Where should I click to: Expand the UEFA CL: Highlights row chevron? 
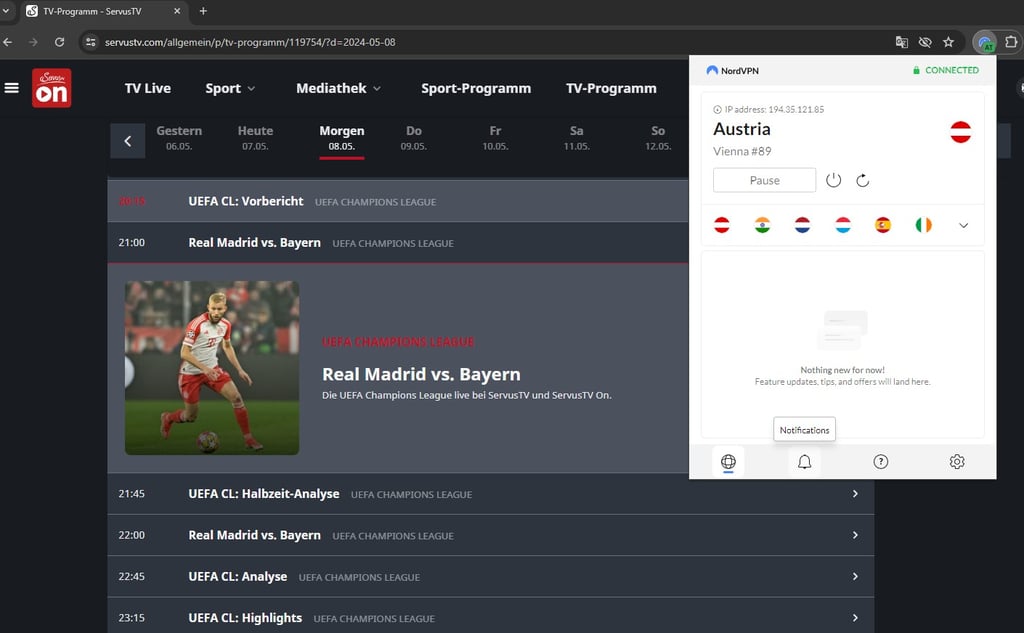[855, 618]
